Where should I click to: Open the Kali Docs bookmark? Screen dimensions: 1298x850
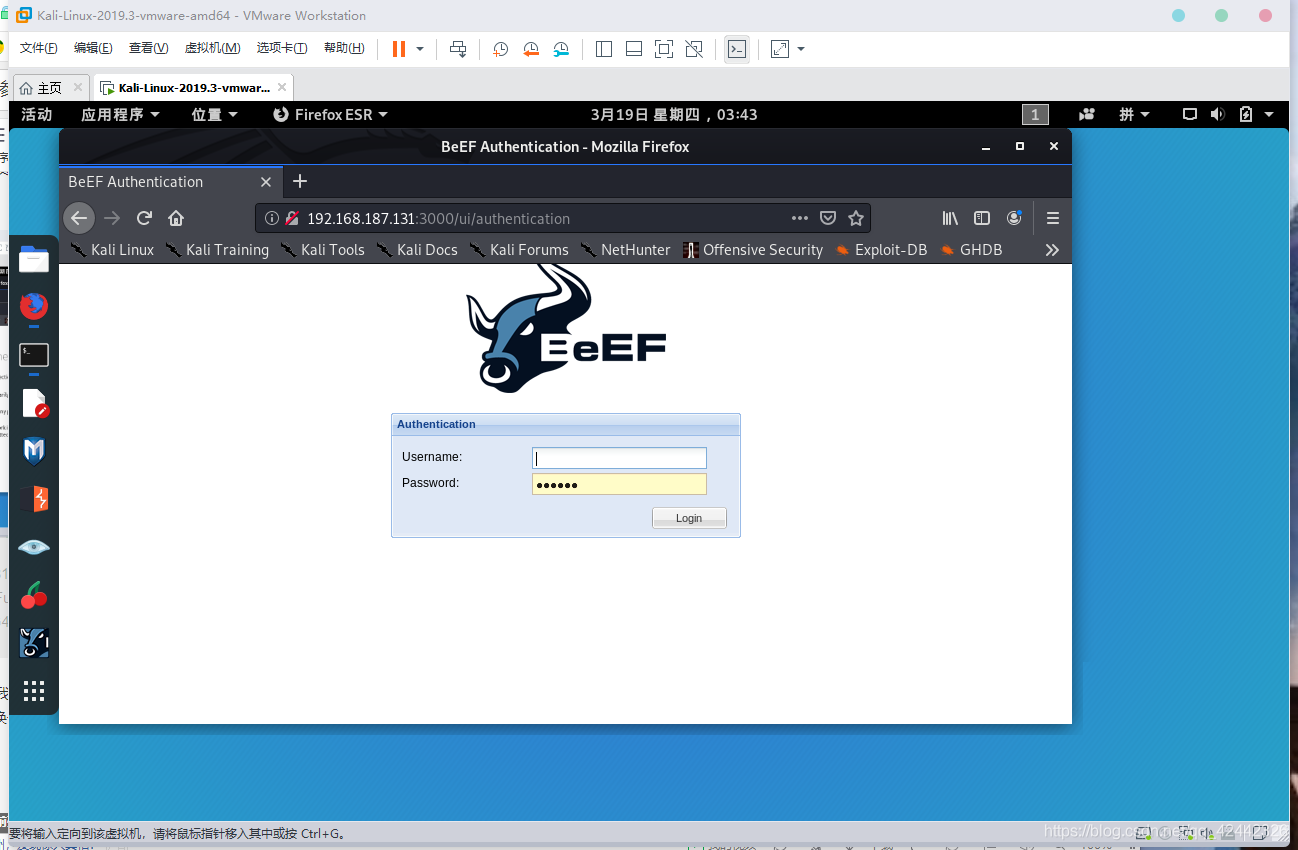pyautogui.click(x=417, y=250)
